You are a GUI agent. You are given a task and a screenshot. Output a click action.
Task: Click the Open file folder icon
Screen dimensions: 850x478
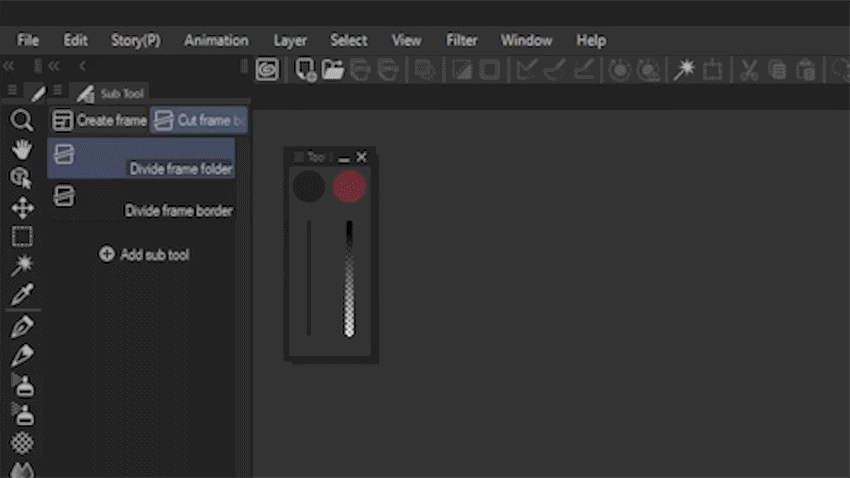coord(333,70)
